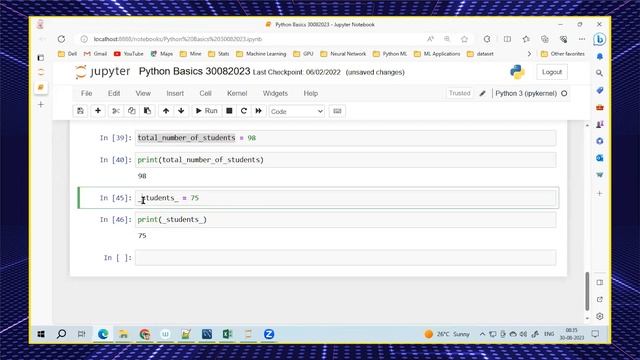Open the YouTube bookmark

pyautogui.click(x=129, y=54)
